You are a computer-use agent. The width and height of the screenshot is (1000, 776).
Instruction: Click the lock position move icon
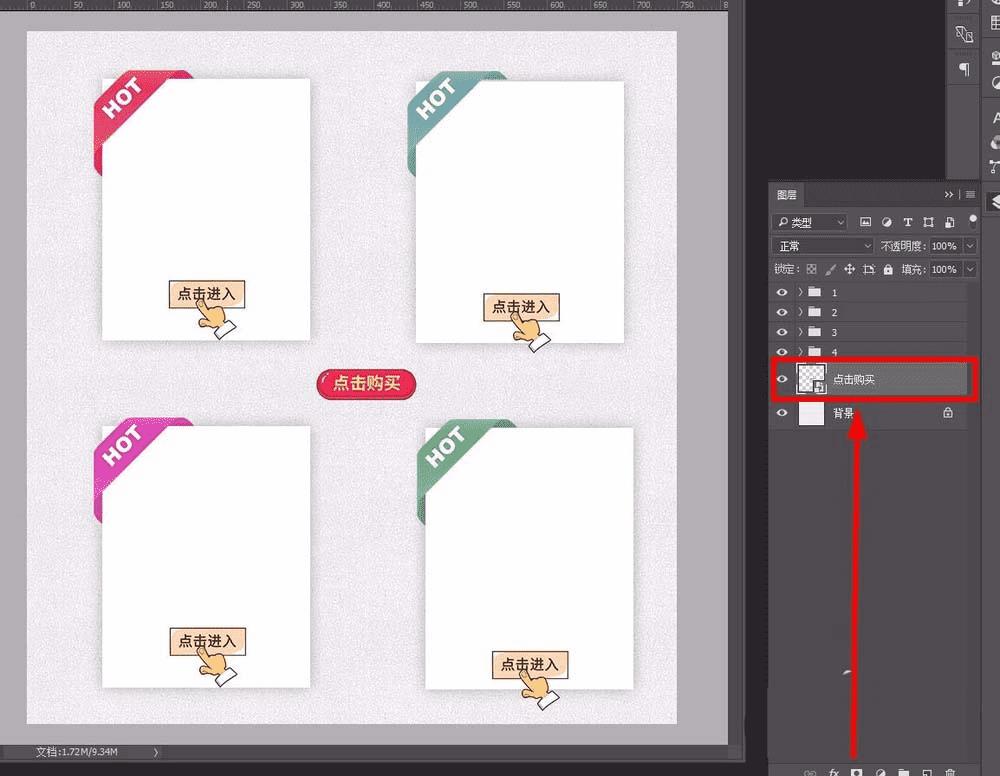tap(849, 269)
